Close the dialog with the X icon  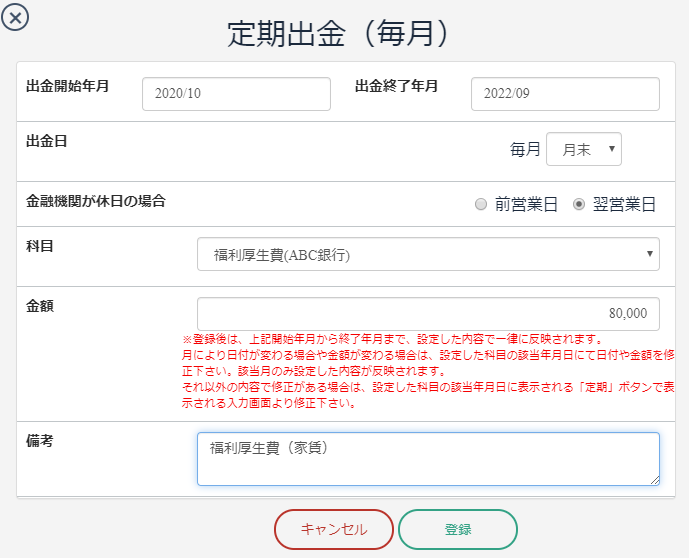pos(15,18)
